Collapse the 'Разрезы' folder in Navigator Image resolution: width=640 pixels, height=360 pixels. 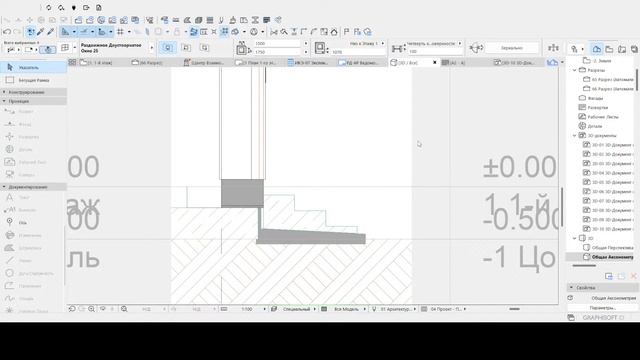coord(575,70)
